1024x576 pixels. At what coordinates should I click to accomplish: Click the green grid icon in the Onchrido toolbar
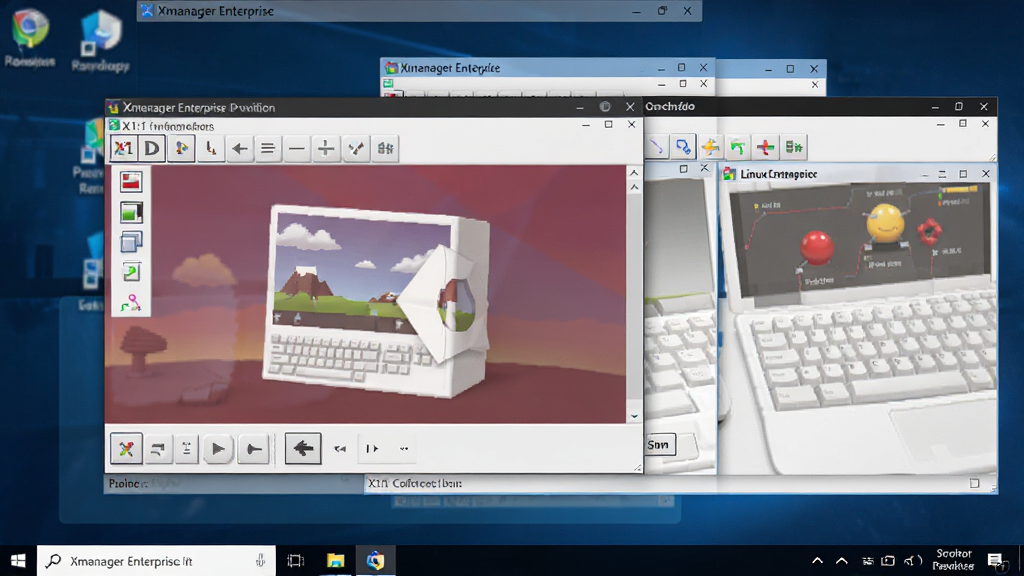click(x=793, y=147)
